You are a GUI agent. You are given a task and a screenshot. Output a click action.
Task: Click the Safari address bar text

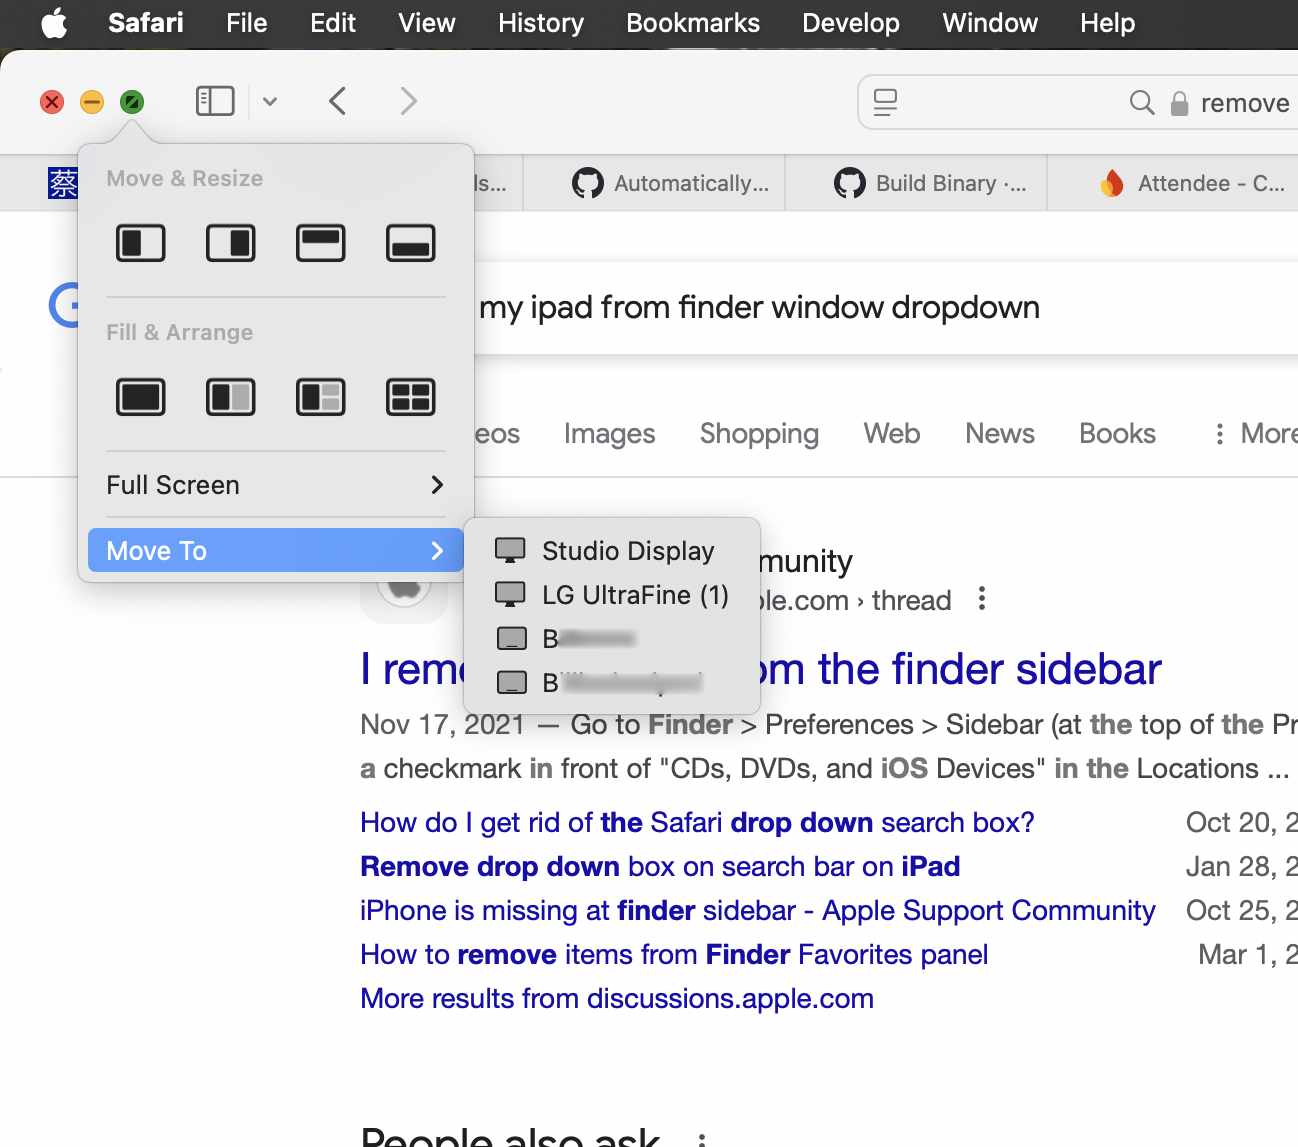coord(1245,103)
